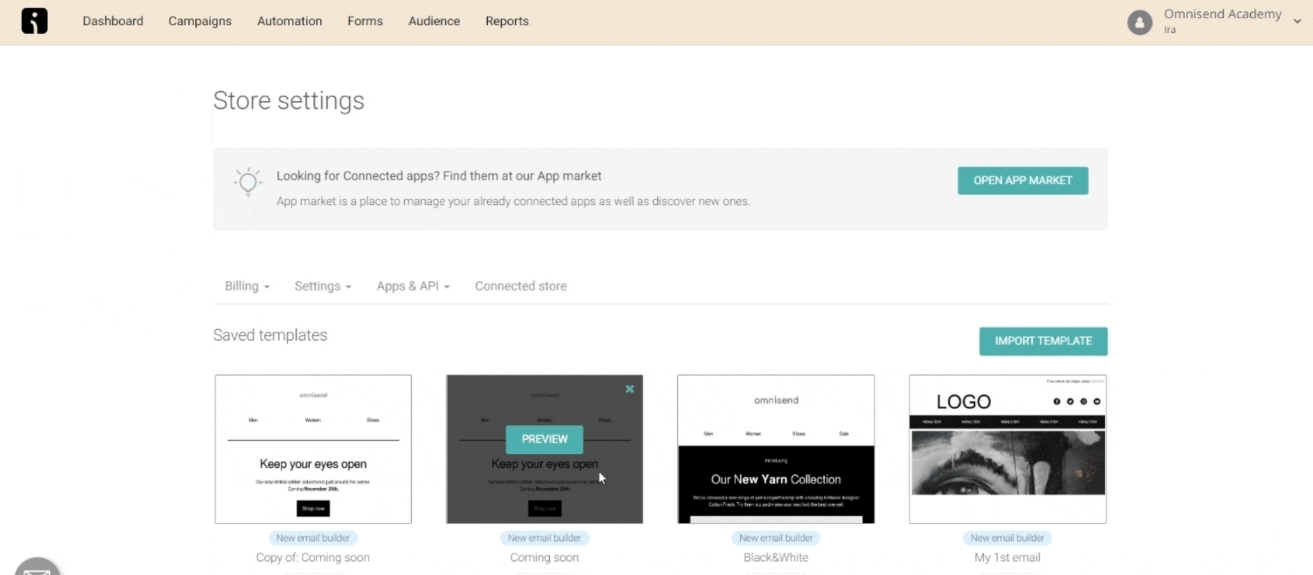The height and width of the screenshot is (575, 1313).
Task: Open the Dashboard menu item
Action: click(112, 21)
